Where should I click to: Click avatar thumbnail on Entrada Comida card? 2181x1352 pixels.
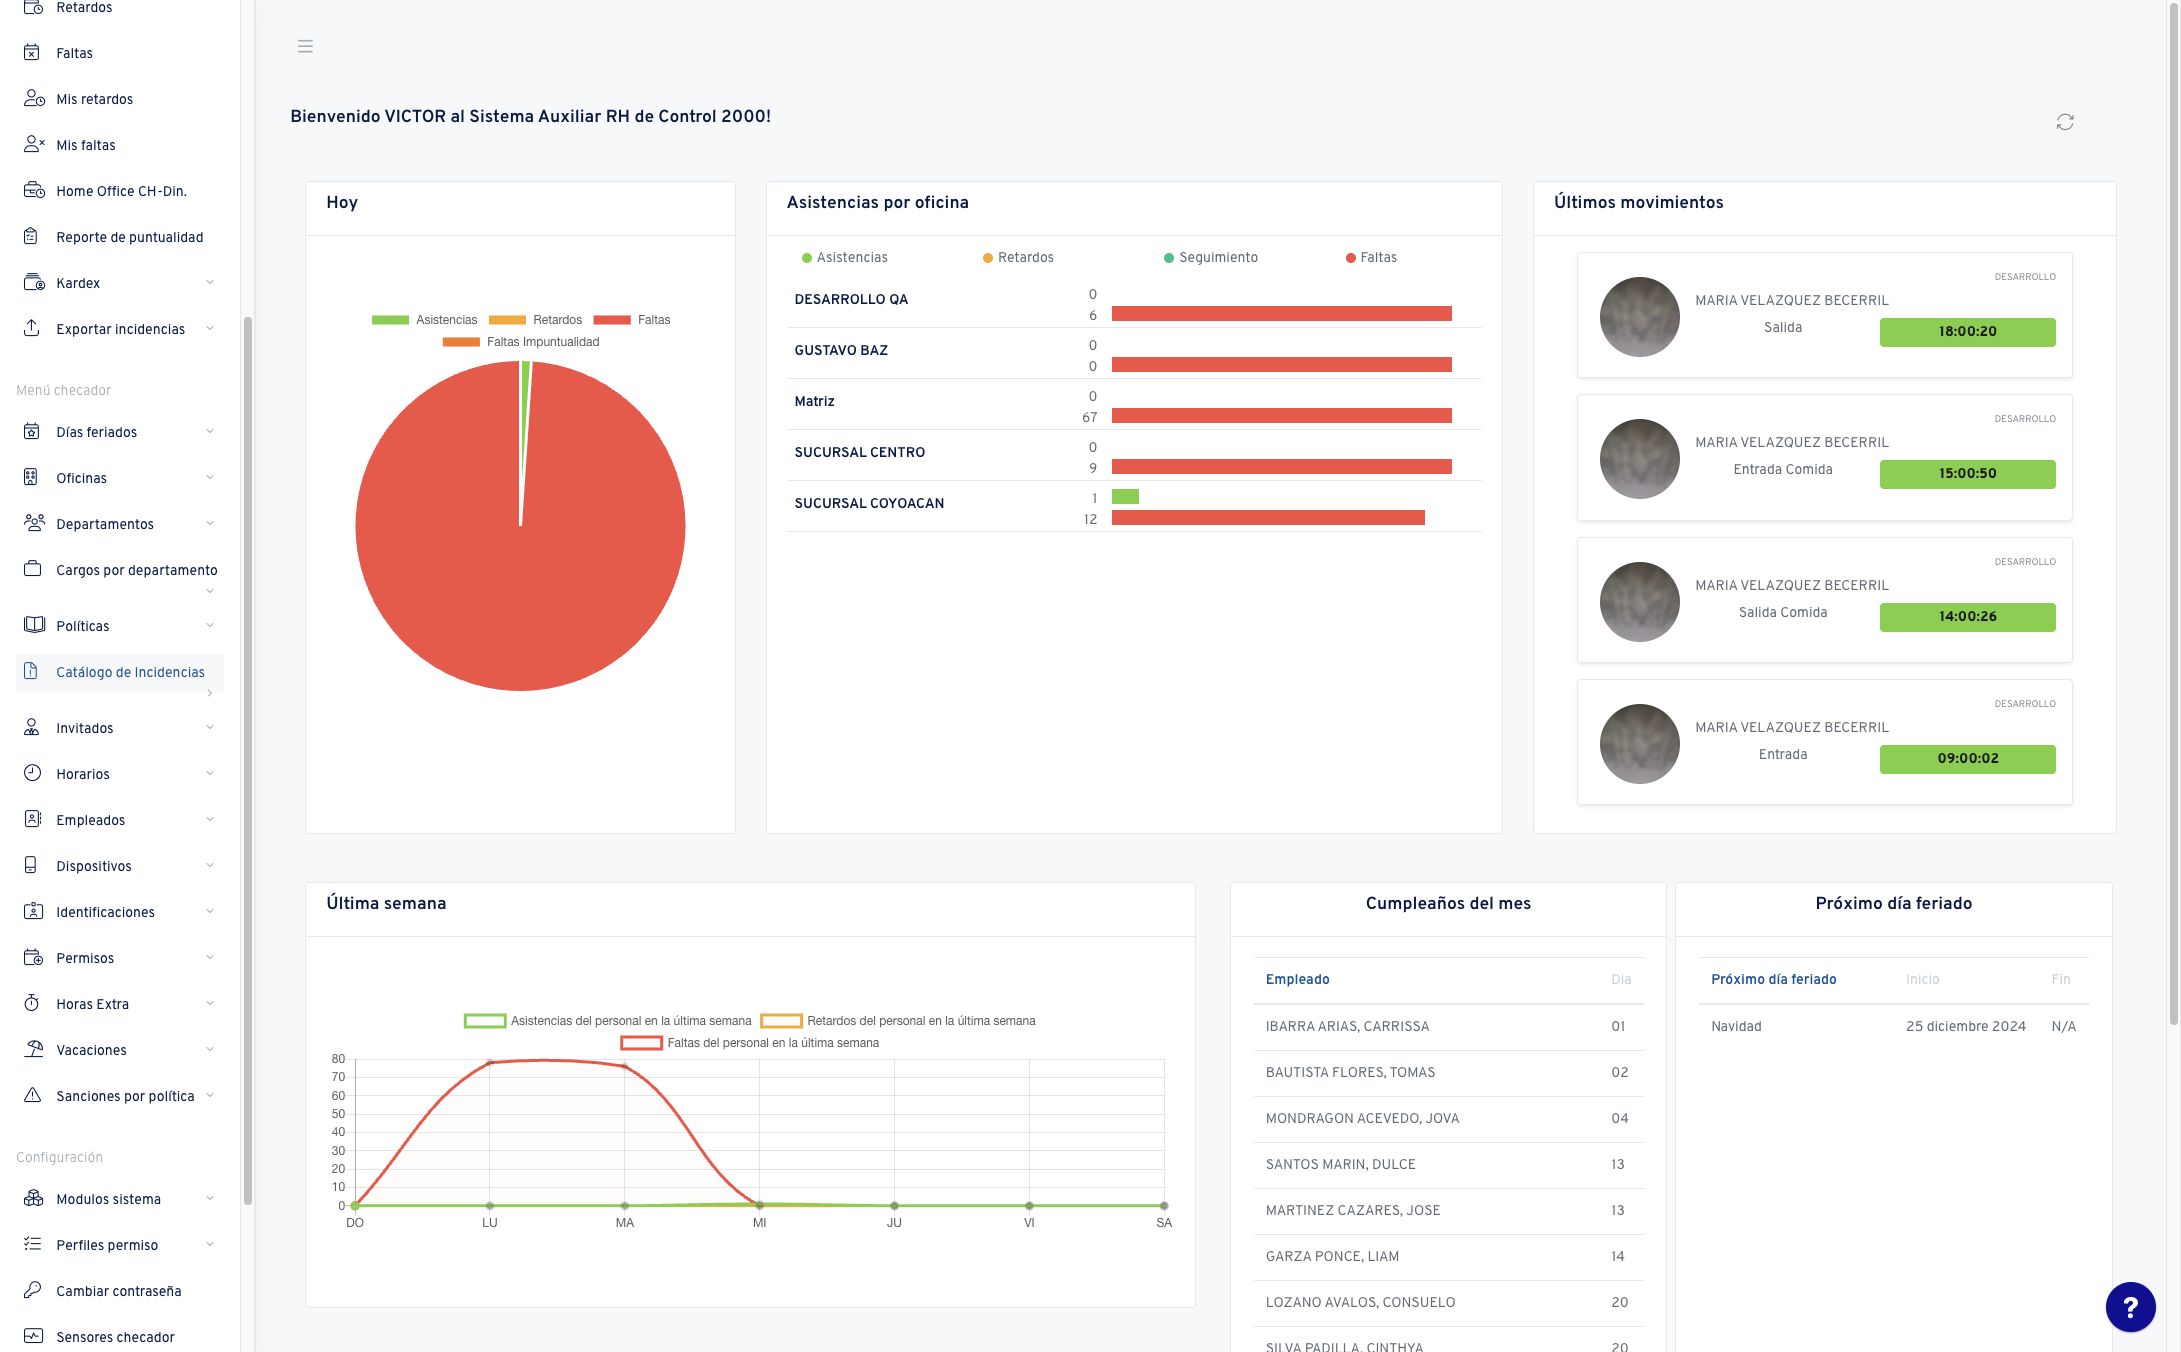pos(1639,459)
